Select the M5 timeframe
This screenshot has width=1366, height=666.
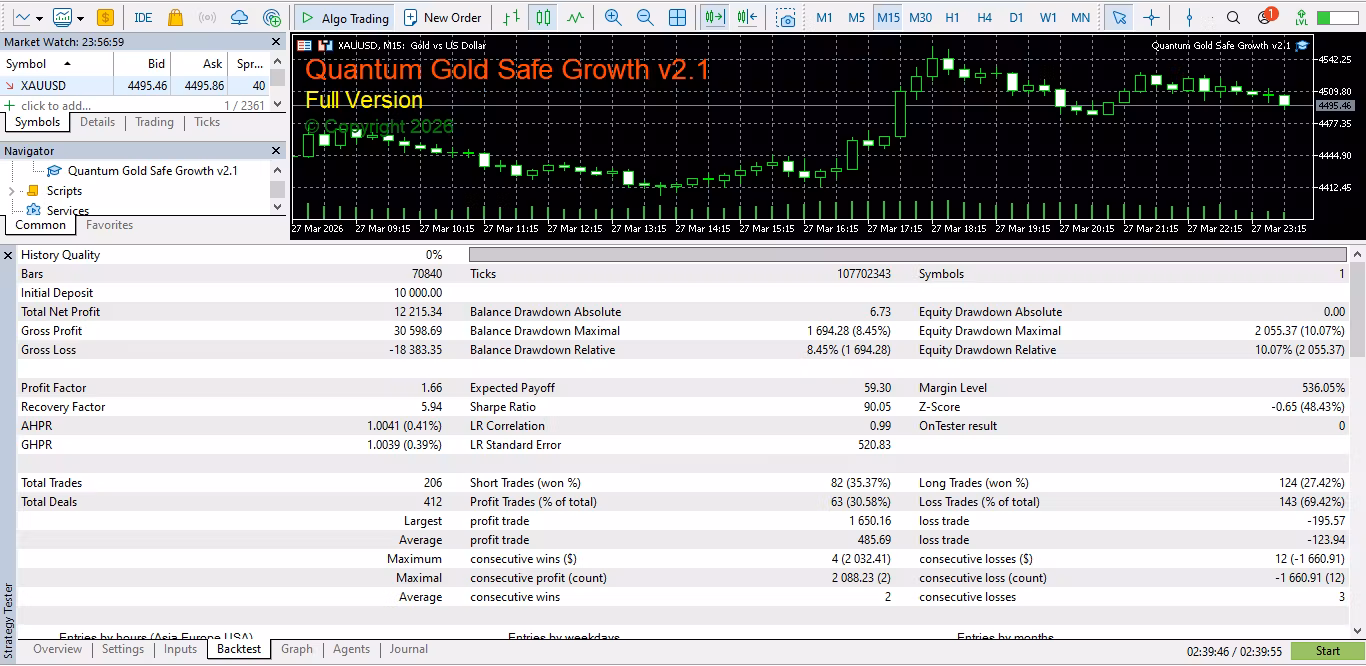[x=856, y=18]
